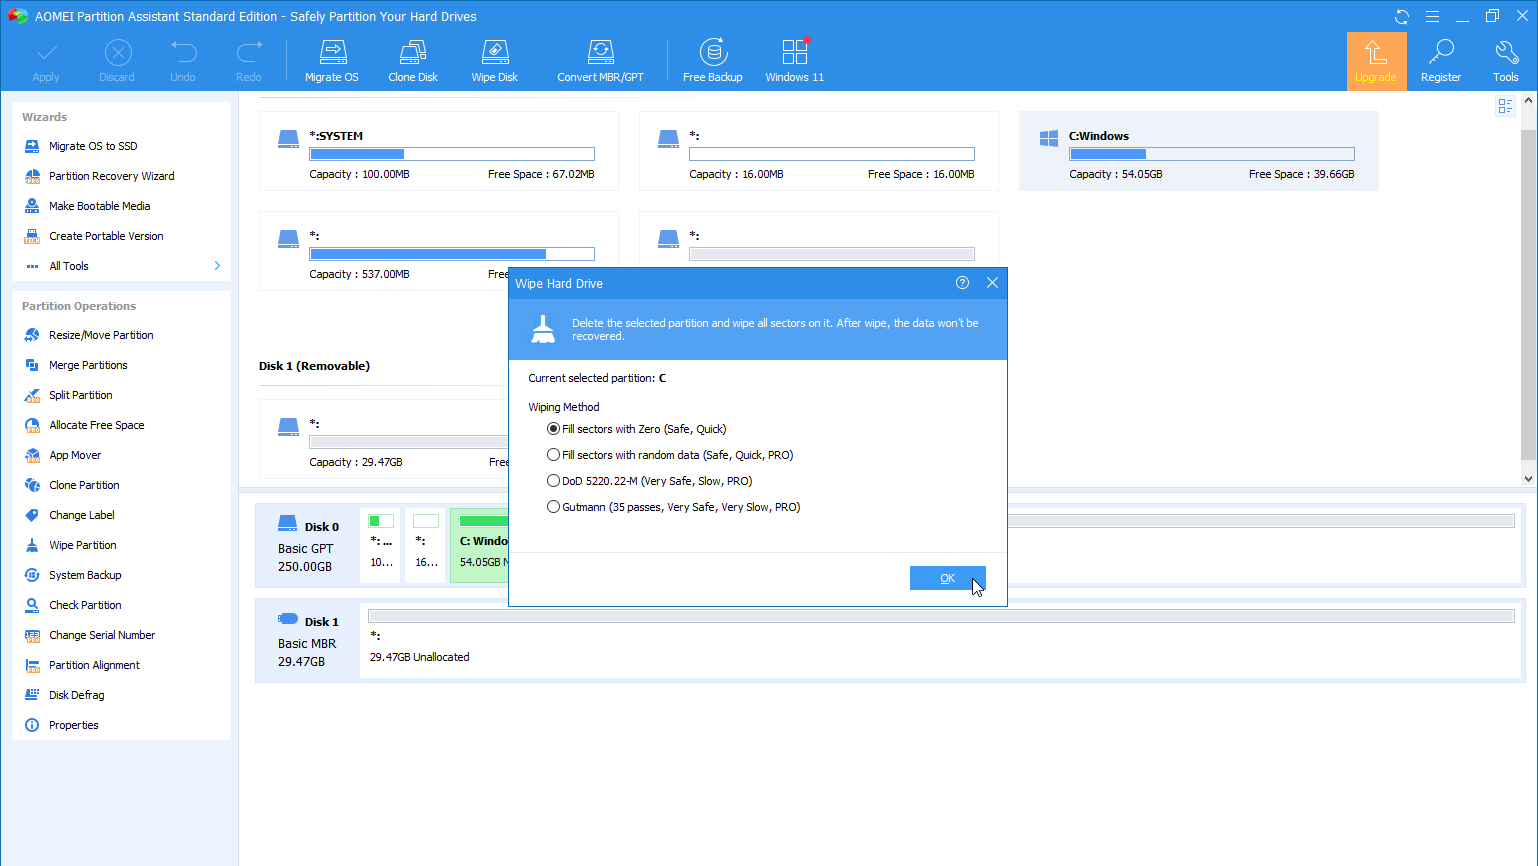Open the hamburger menu in title bar
This screenshot has height=866, width=1538.
(1432, 16)
